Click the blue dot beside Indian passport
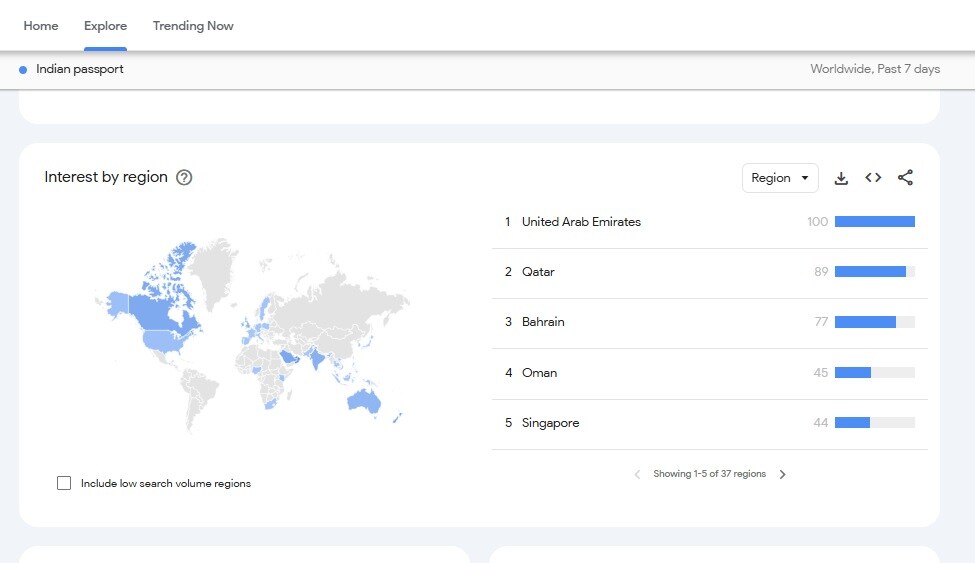The image size is (975, 563). pos(23,70)
